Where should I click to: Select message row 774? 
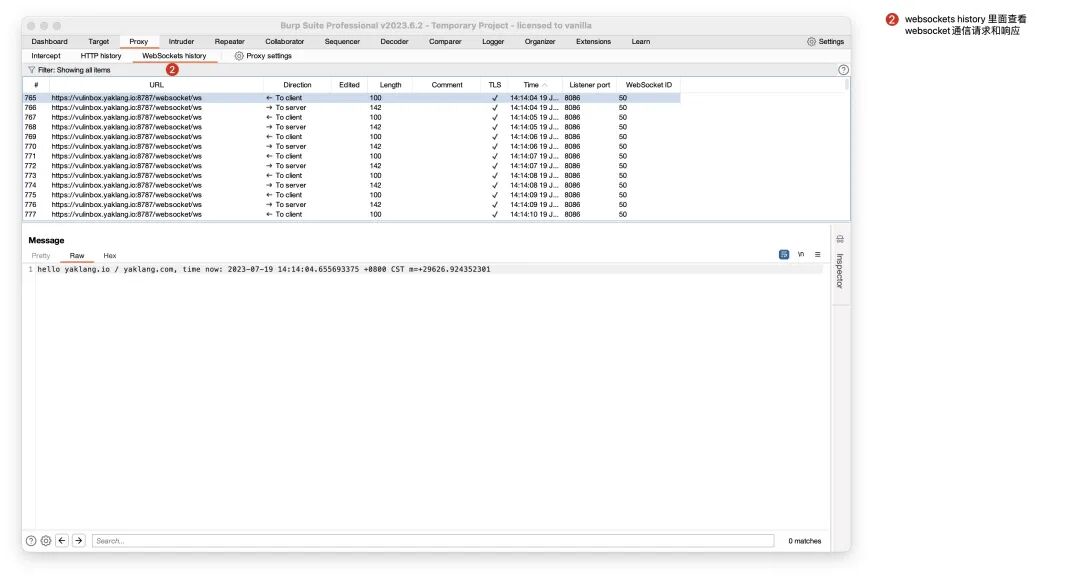(x=351, y=185)
